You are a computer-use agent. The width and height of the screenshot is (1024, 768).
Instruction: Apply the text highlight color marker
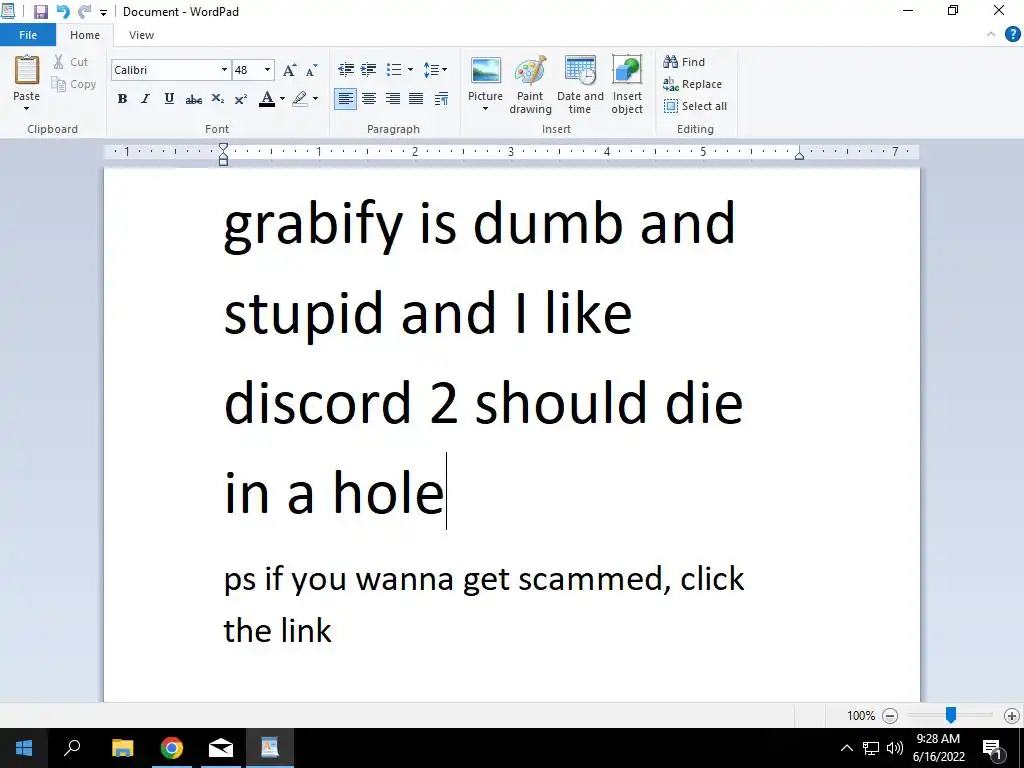point(300,99)
